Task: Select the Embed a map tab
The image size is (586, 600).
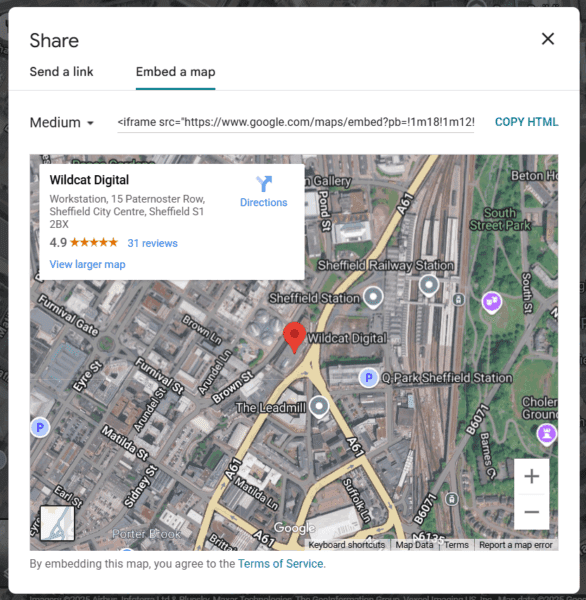Action: (x=175, y=72)
